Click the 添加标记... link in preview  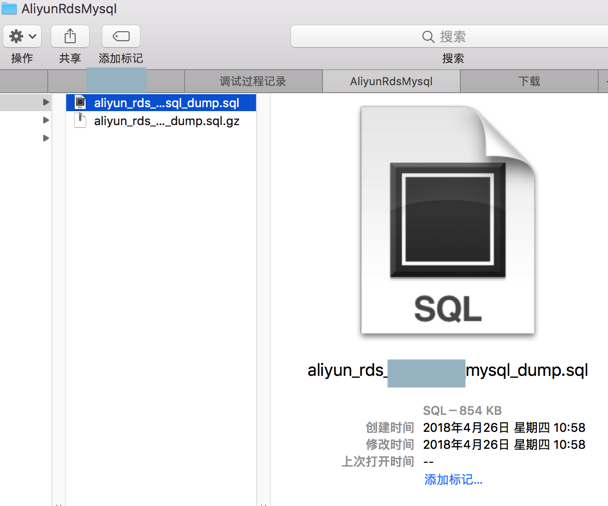[453, 480]
